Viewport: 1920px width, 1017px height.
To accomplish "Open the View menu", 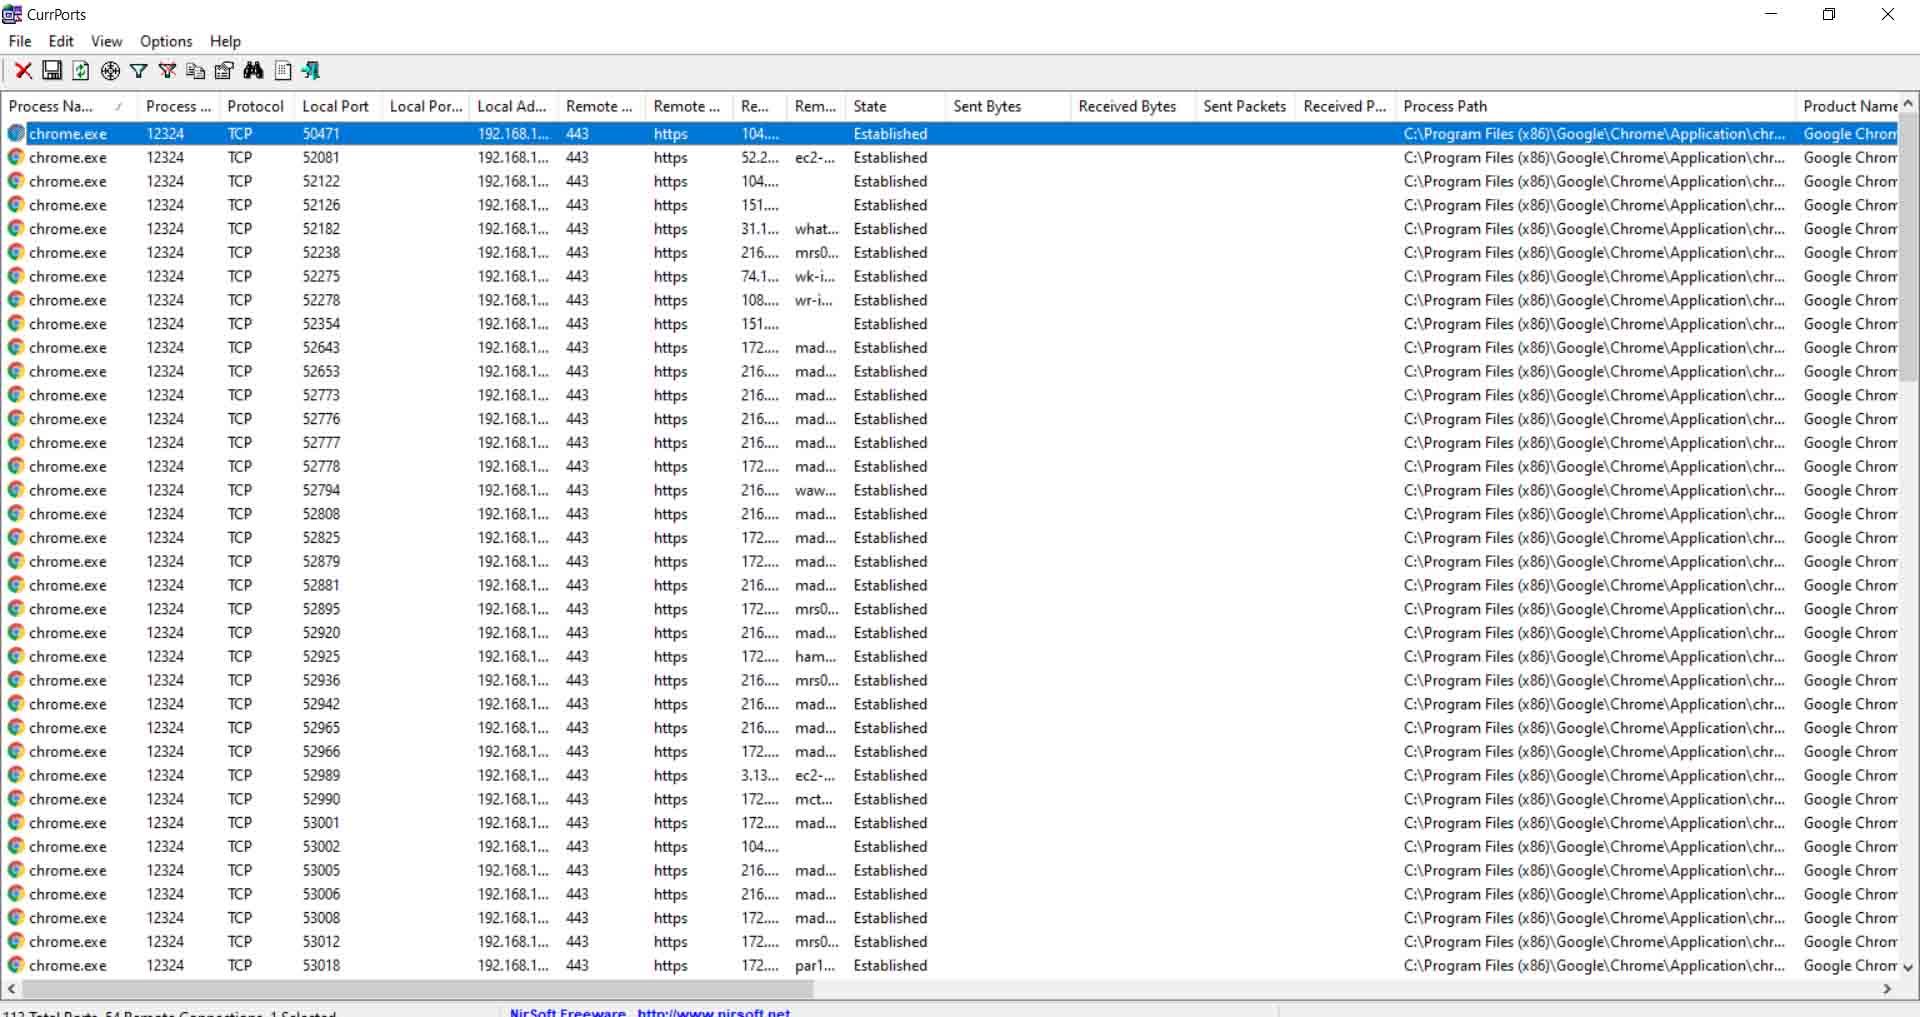I will point(106,41).
